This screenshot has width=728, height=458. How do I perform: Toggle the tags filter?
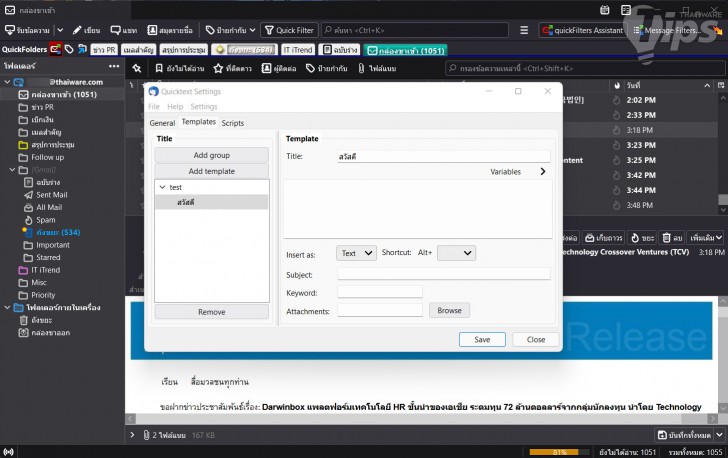[x=326, y=68]
